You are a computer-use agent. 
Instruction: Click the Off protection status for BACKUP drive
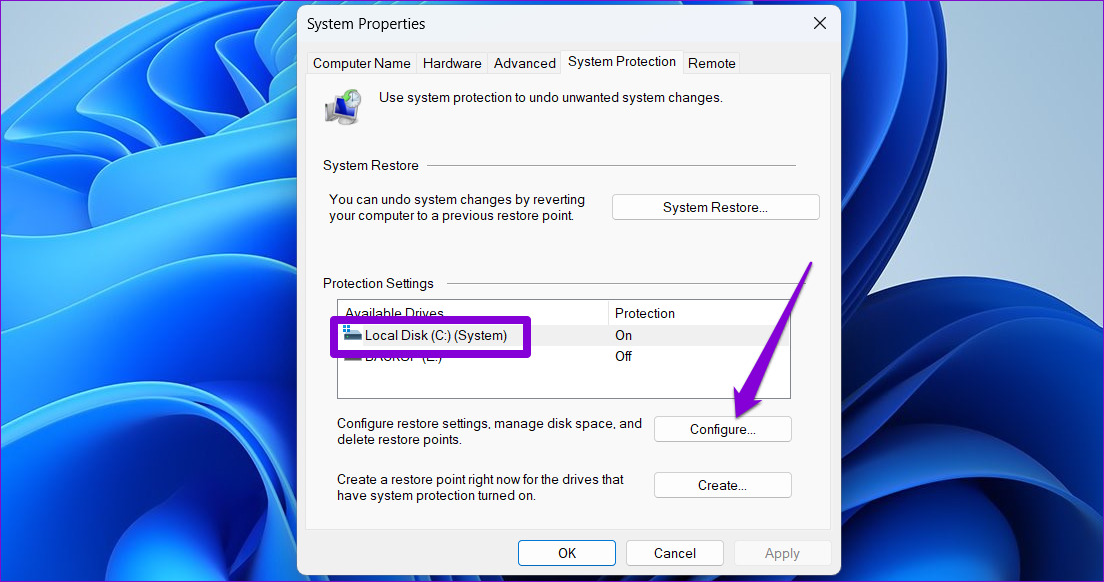pyautogui.click(x=624, y=357)
